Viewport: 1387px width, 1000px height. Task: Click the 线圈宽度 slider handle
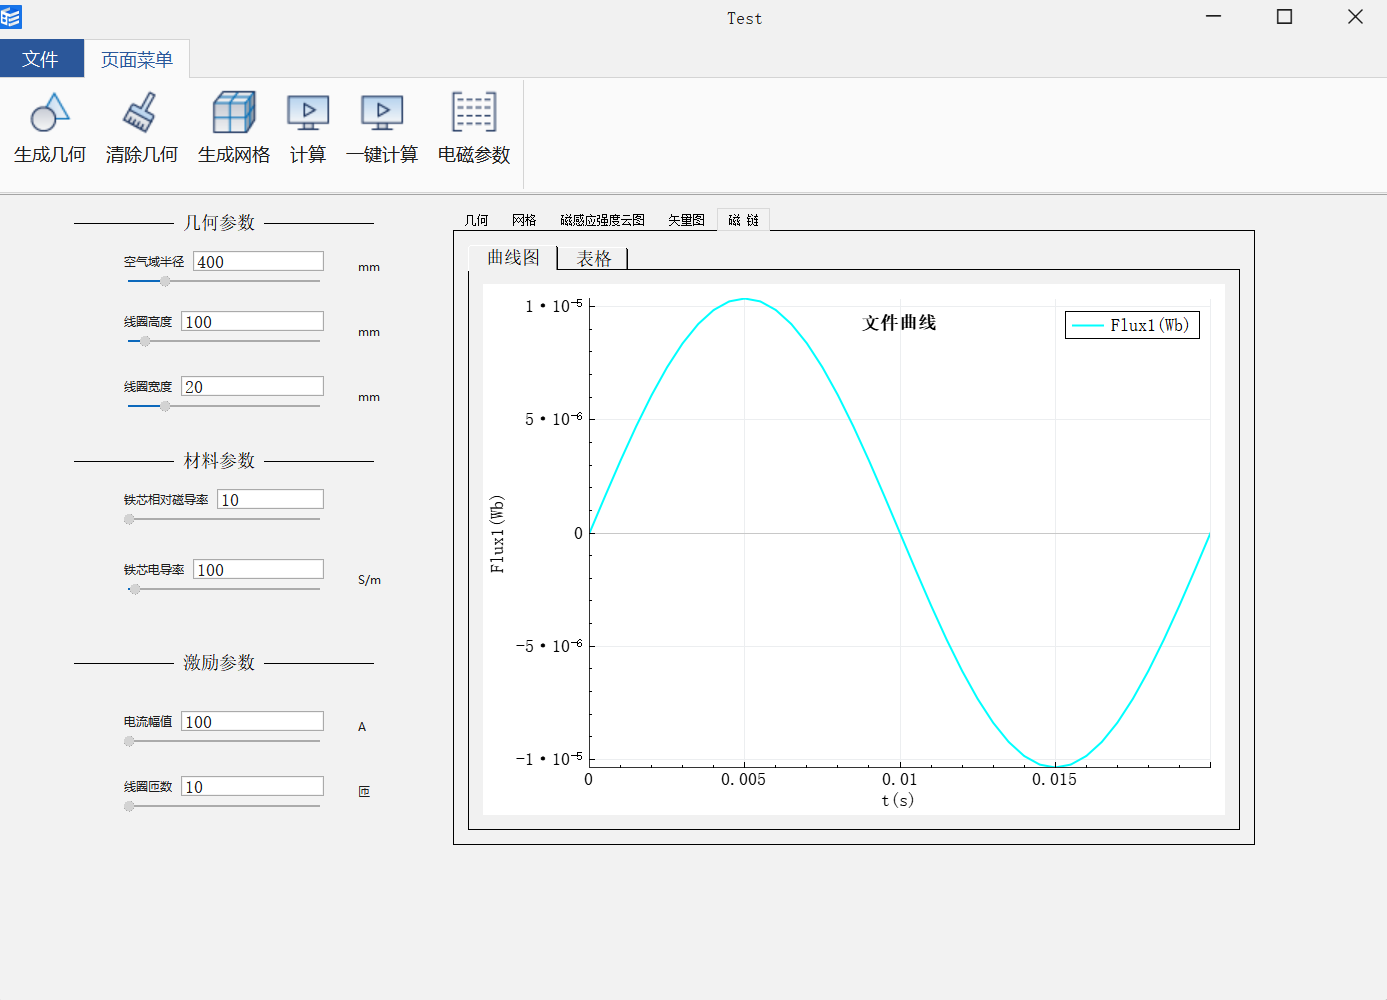tap(165, 406)
